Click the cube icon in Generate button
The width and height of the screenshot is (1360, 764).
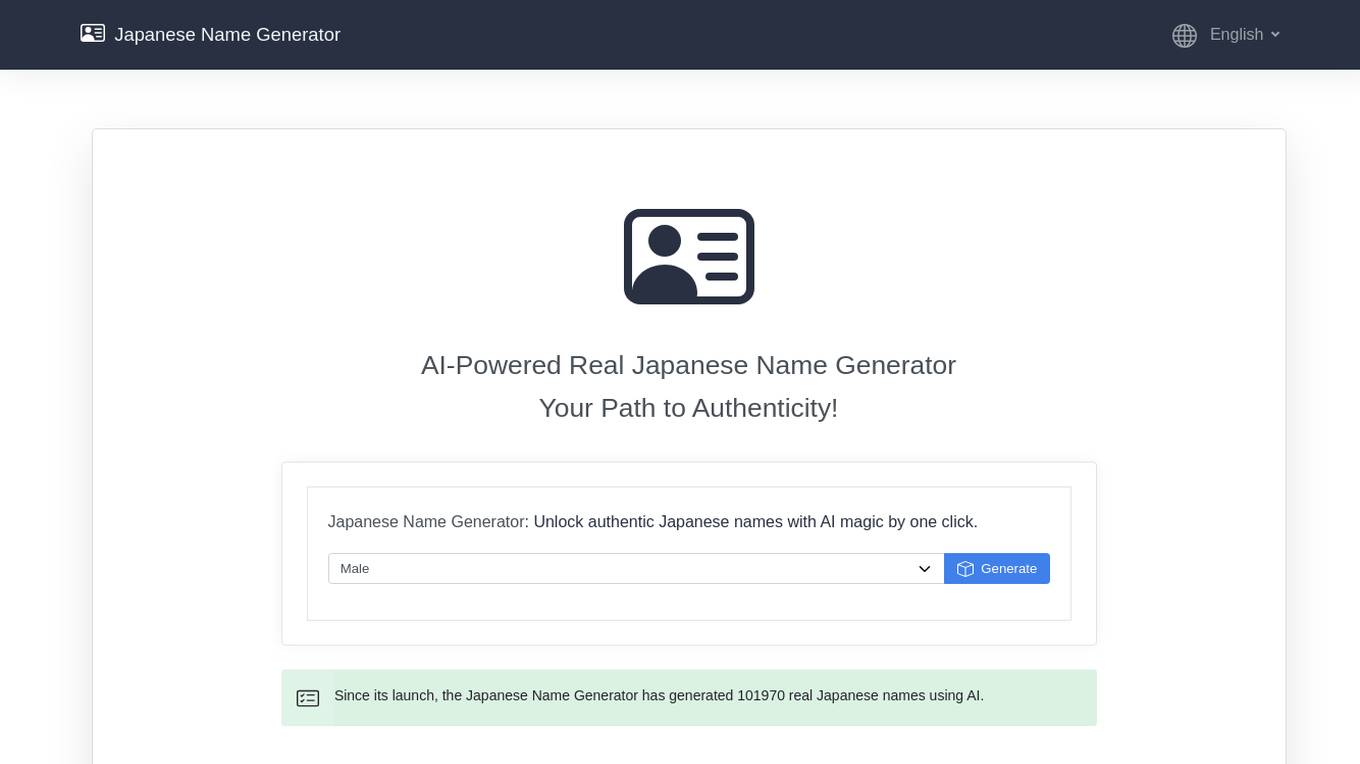pyautogui.click(x=965, y=569)
